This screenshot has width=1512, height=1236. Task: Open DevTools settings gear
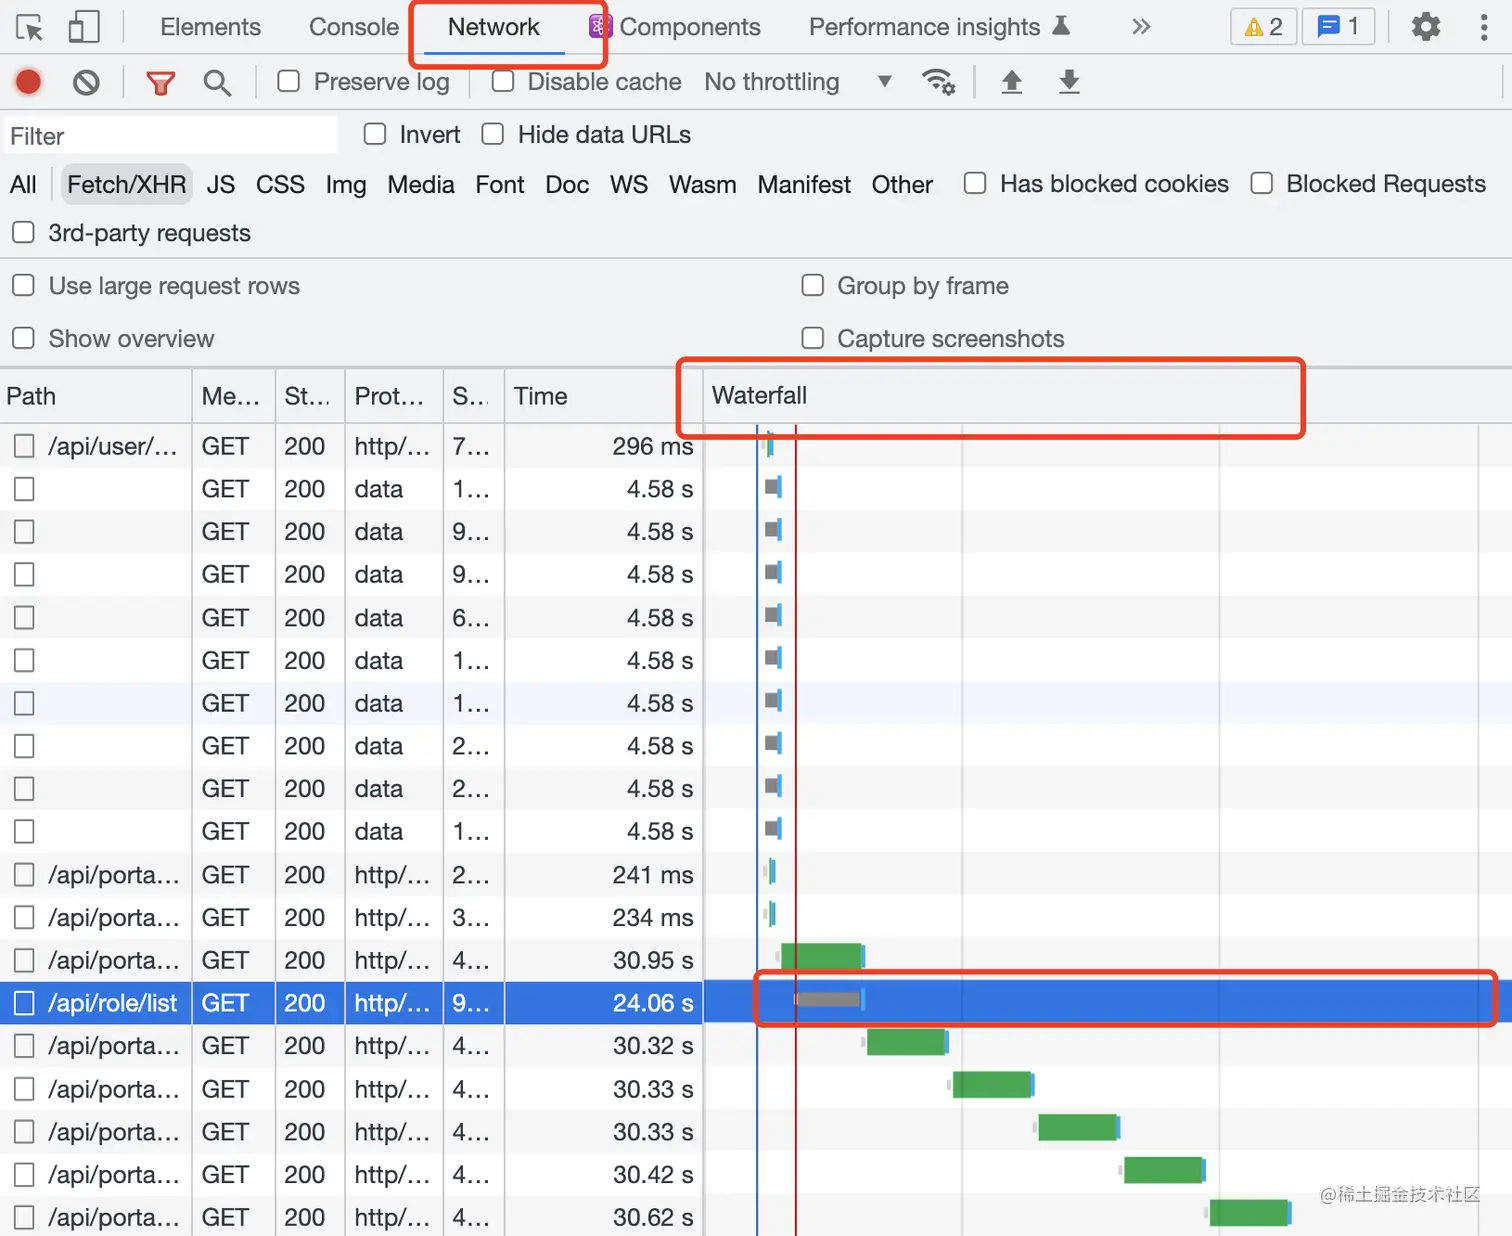click(1425, 27)
